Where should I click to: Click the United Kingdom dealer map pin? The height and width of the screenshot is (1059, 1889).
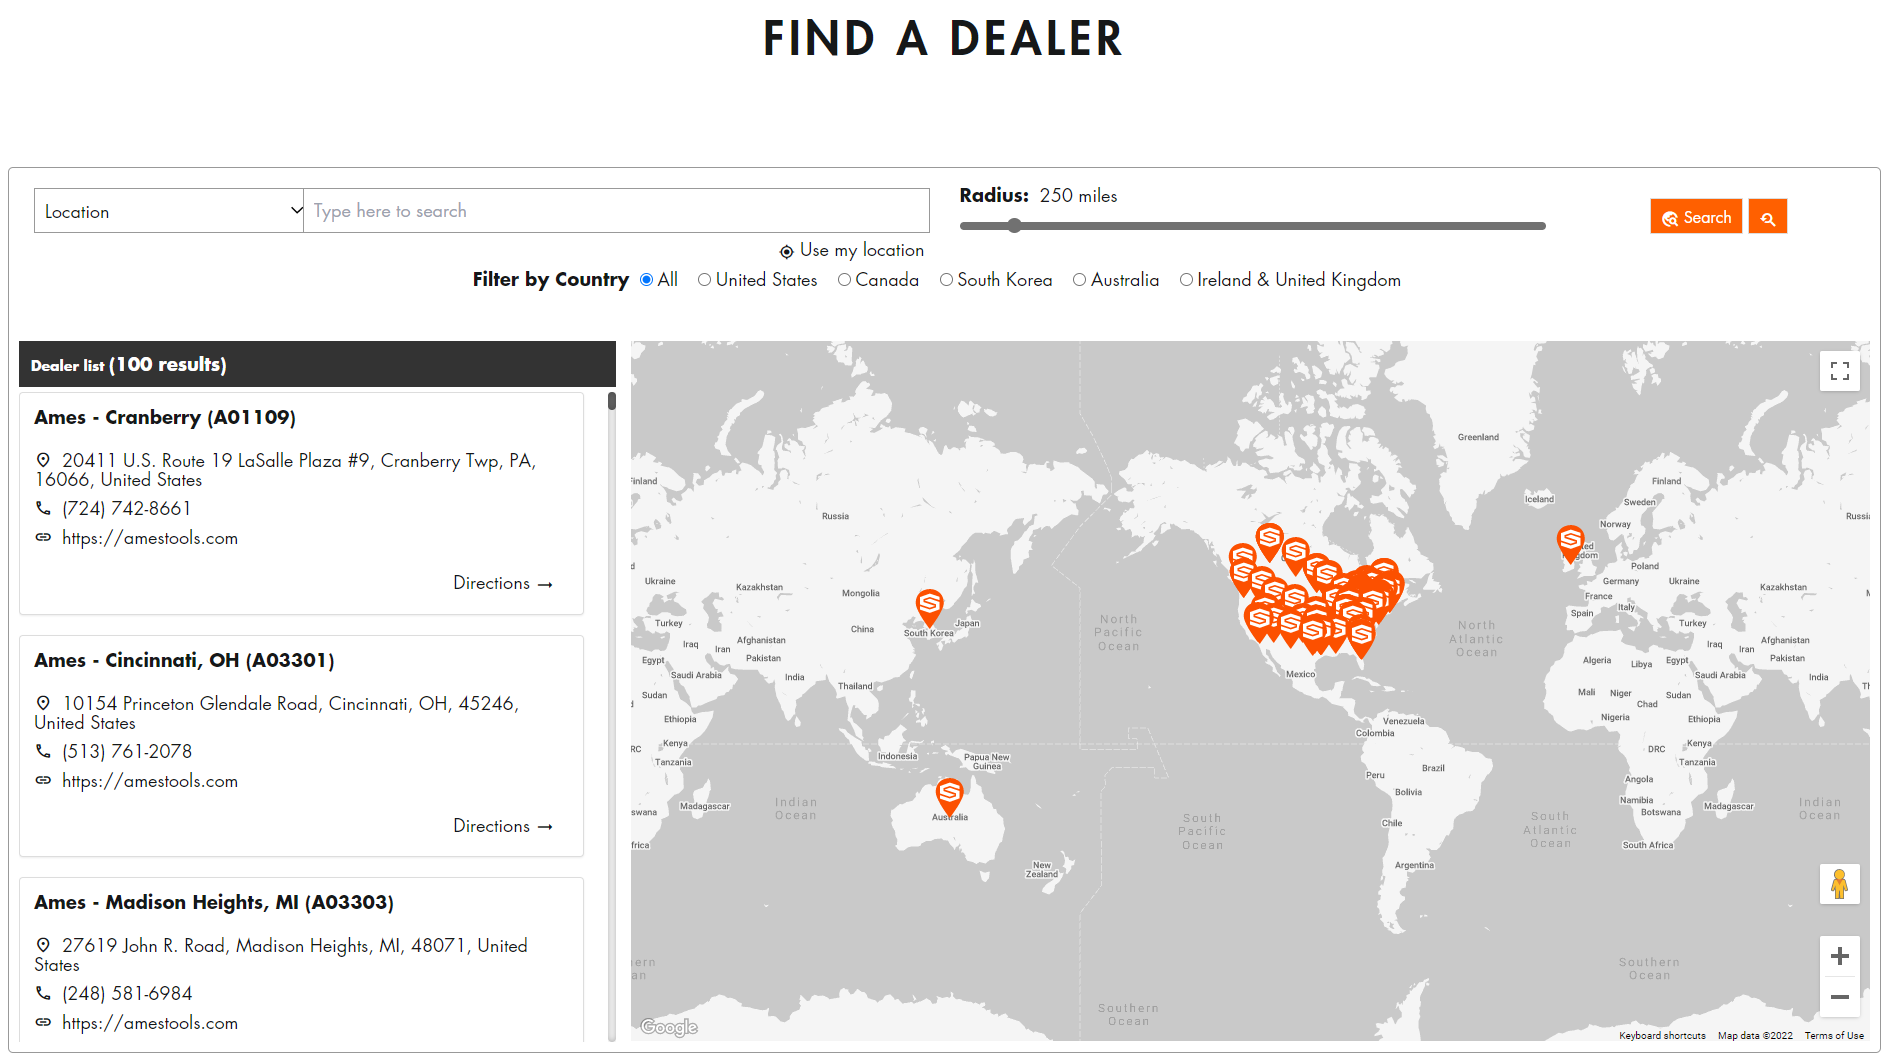tap(1570, 541)
